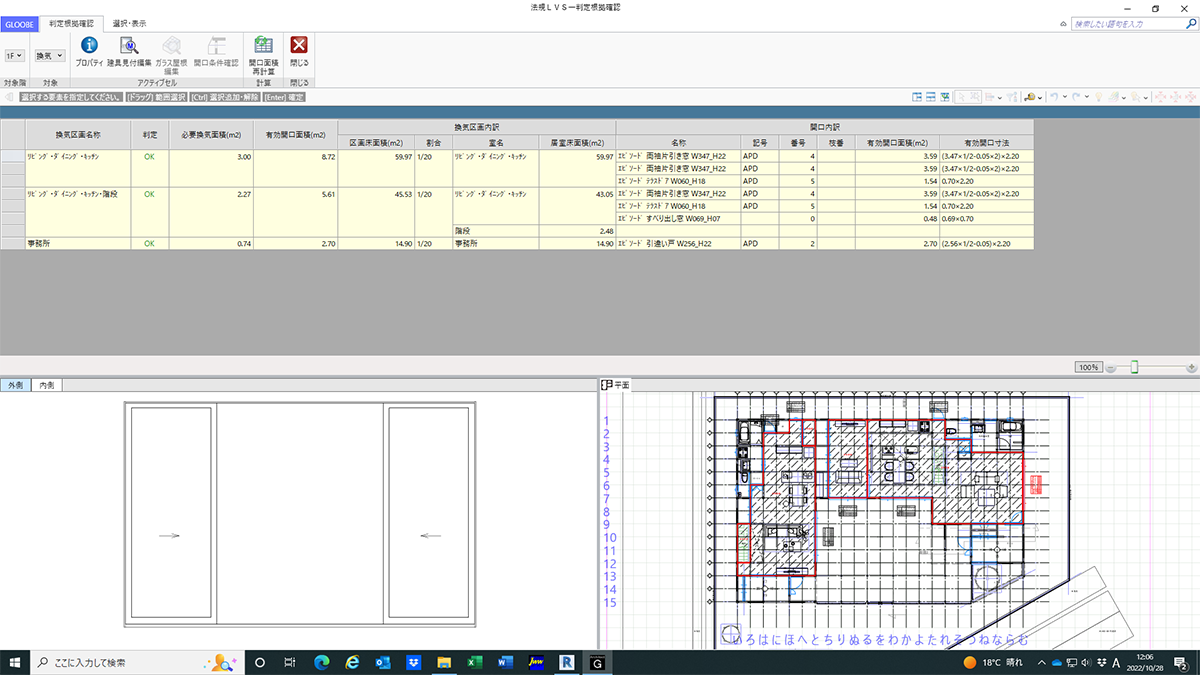
Task: Open the 選択・表示 ribbon tab
Action: (127, 22)
